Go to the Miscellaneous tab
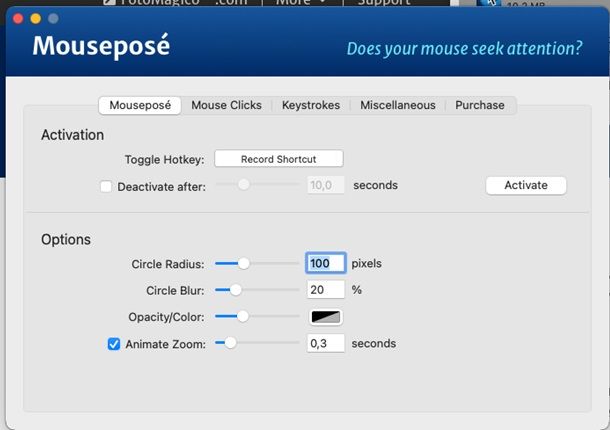Image resolution: width=610 pixels, height=430 pixels. 398,105
